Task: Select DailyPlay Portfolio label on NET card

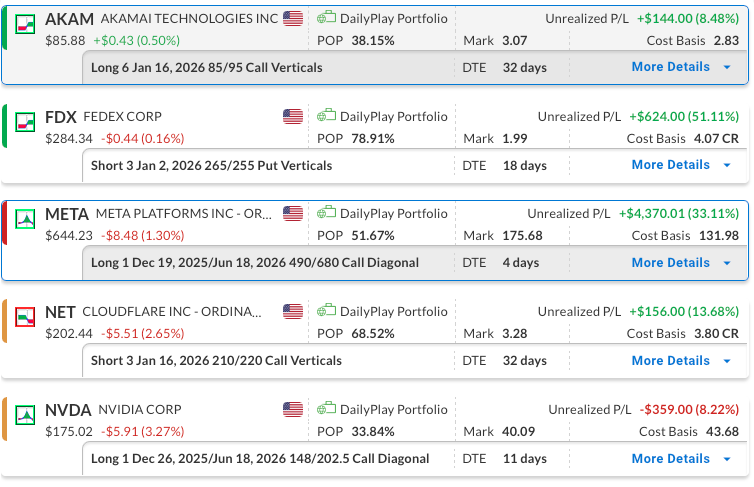Action: click(x=393, y=312)
